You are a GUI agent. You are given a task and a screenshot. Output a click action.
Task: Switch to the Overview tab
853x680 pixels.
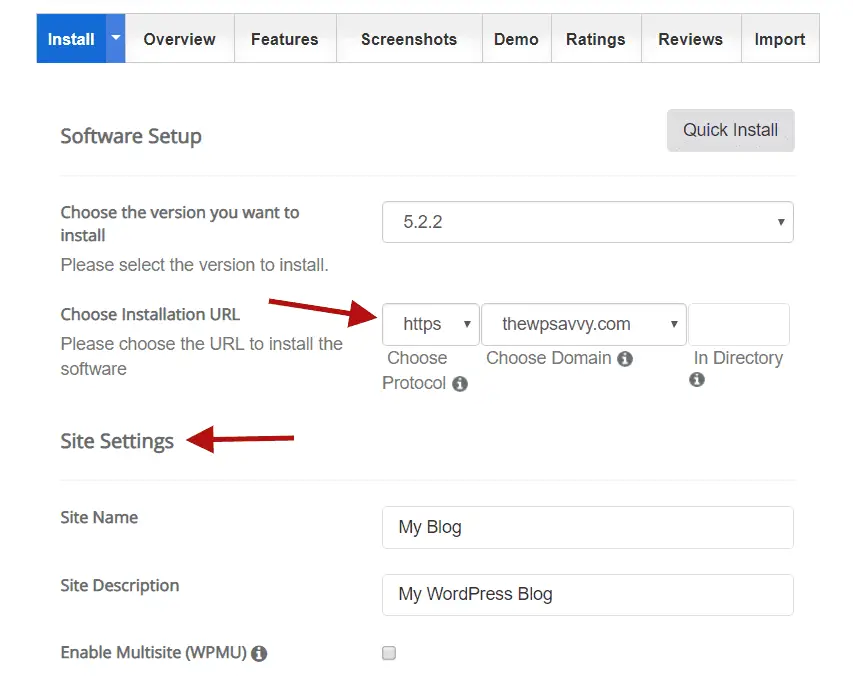click(180, 39)
